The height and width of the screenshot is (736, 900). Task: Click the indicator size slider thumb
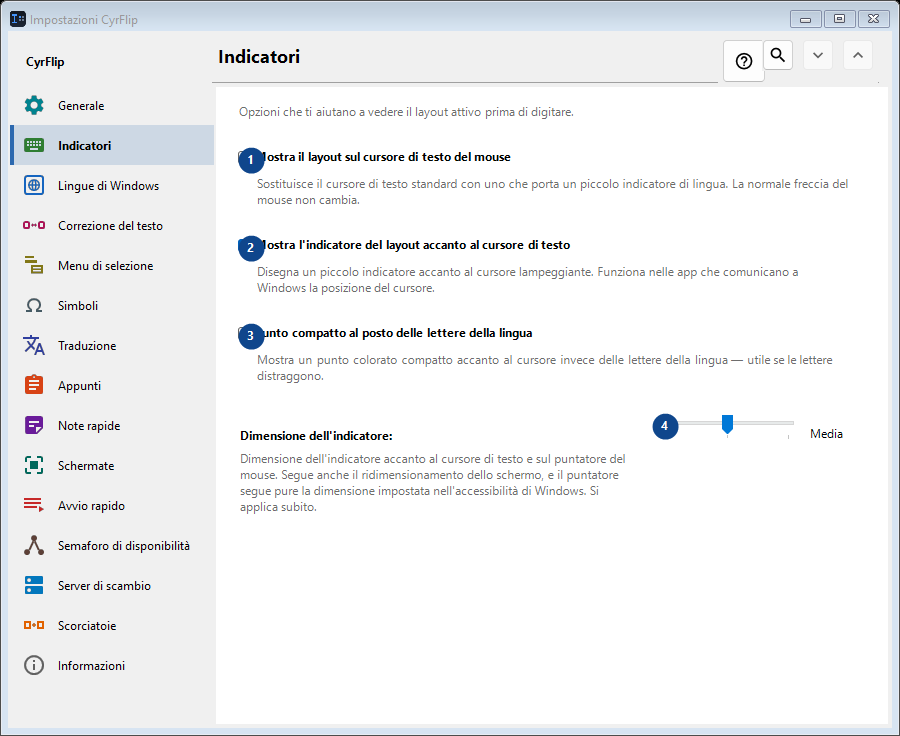tap(727, 424)
